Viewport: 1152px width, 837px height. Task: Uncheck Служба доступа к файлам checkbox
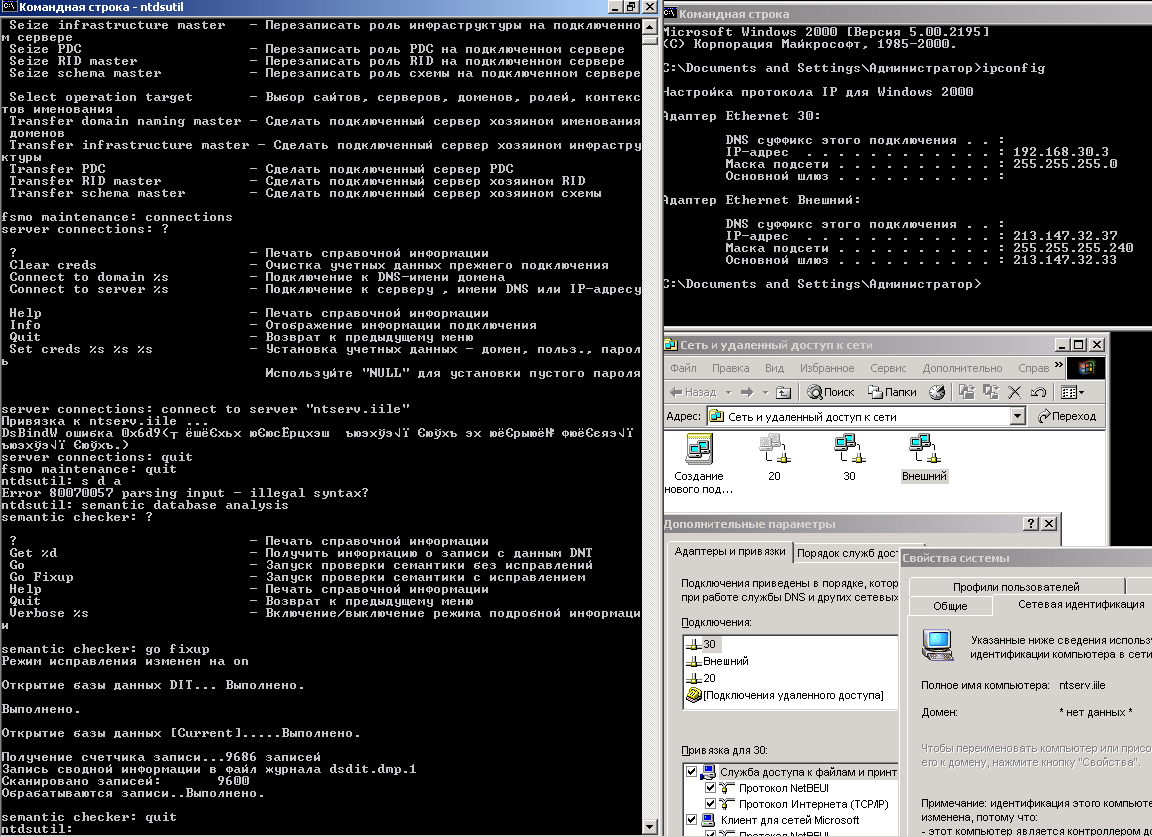[x=691, y=772]
